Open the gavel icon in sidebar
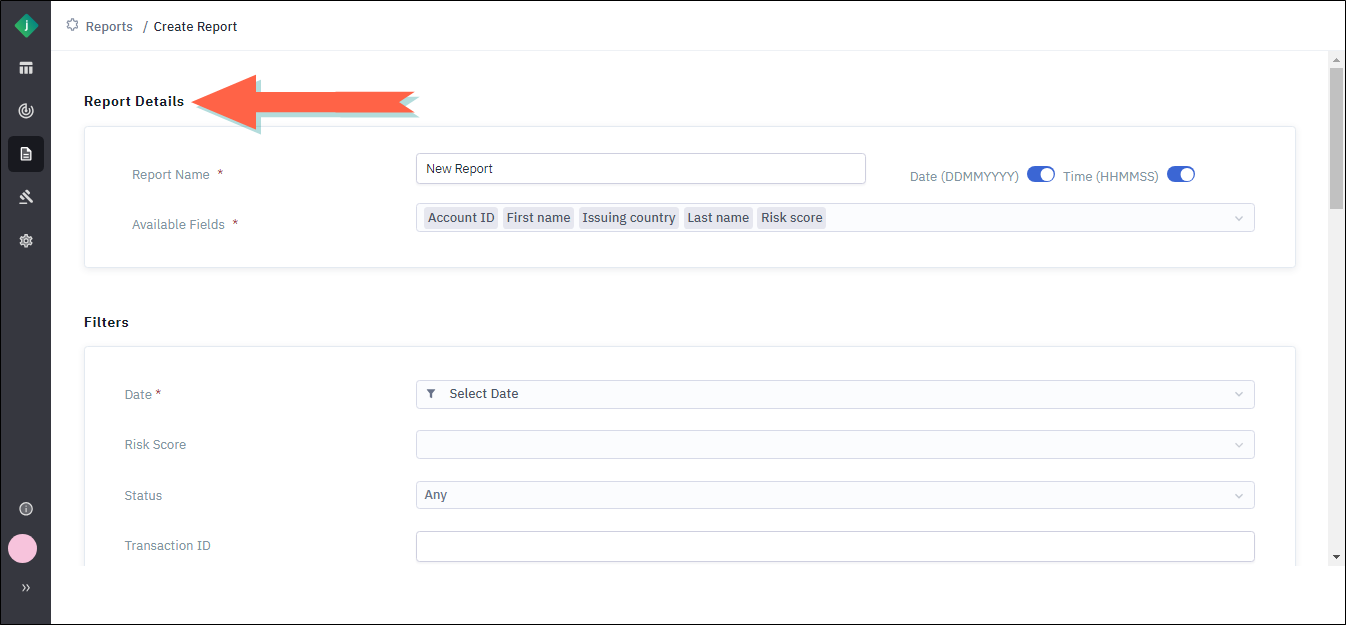Screen dimensions: 1346x625 click(26, 197)
